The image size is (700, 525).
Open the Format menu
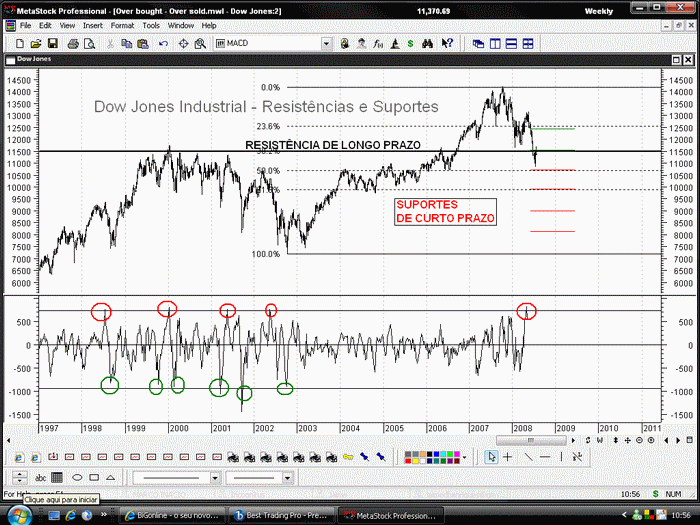(122, 25)
